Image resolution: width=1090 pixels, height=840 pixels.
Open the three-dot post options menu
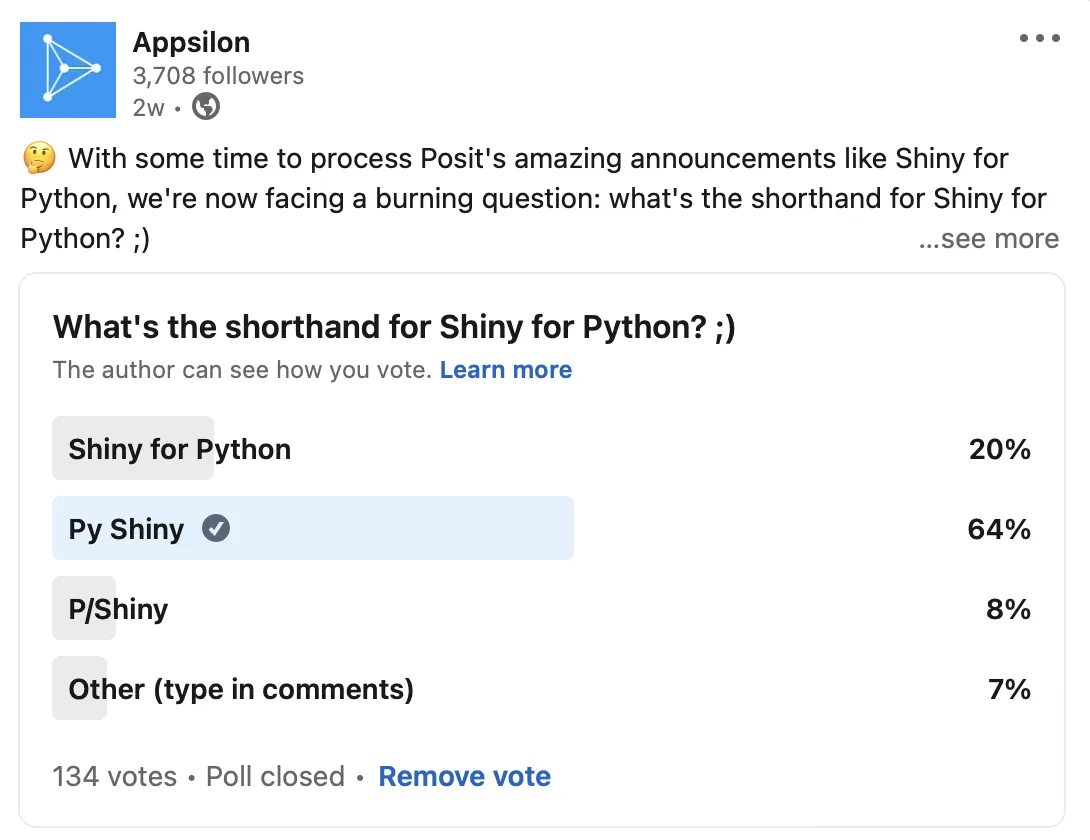(x=1039, y=39)
